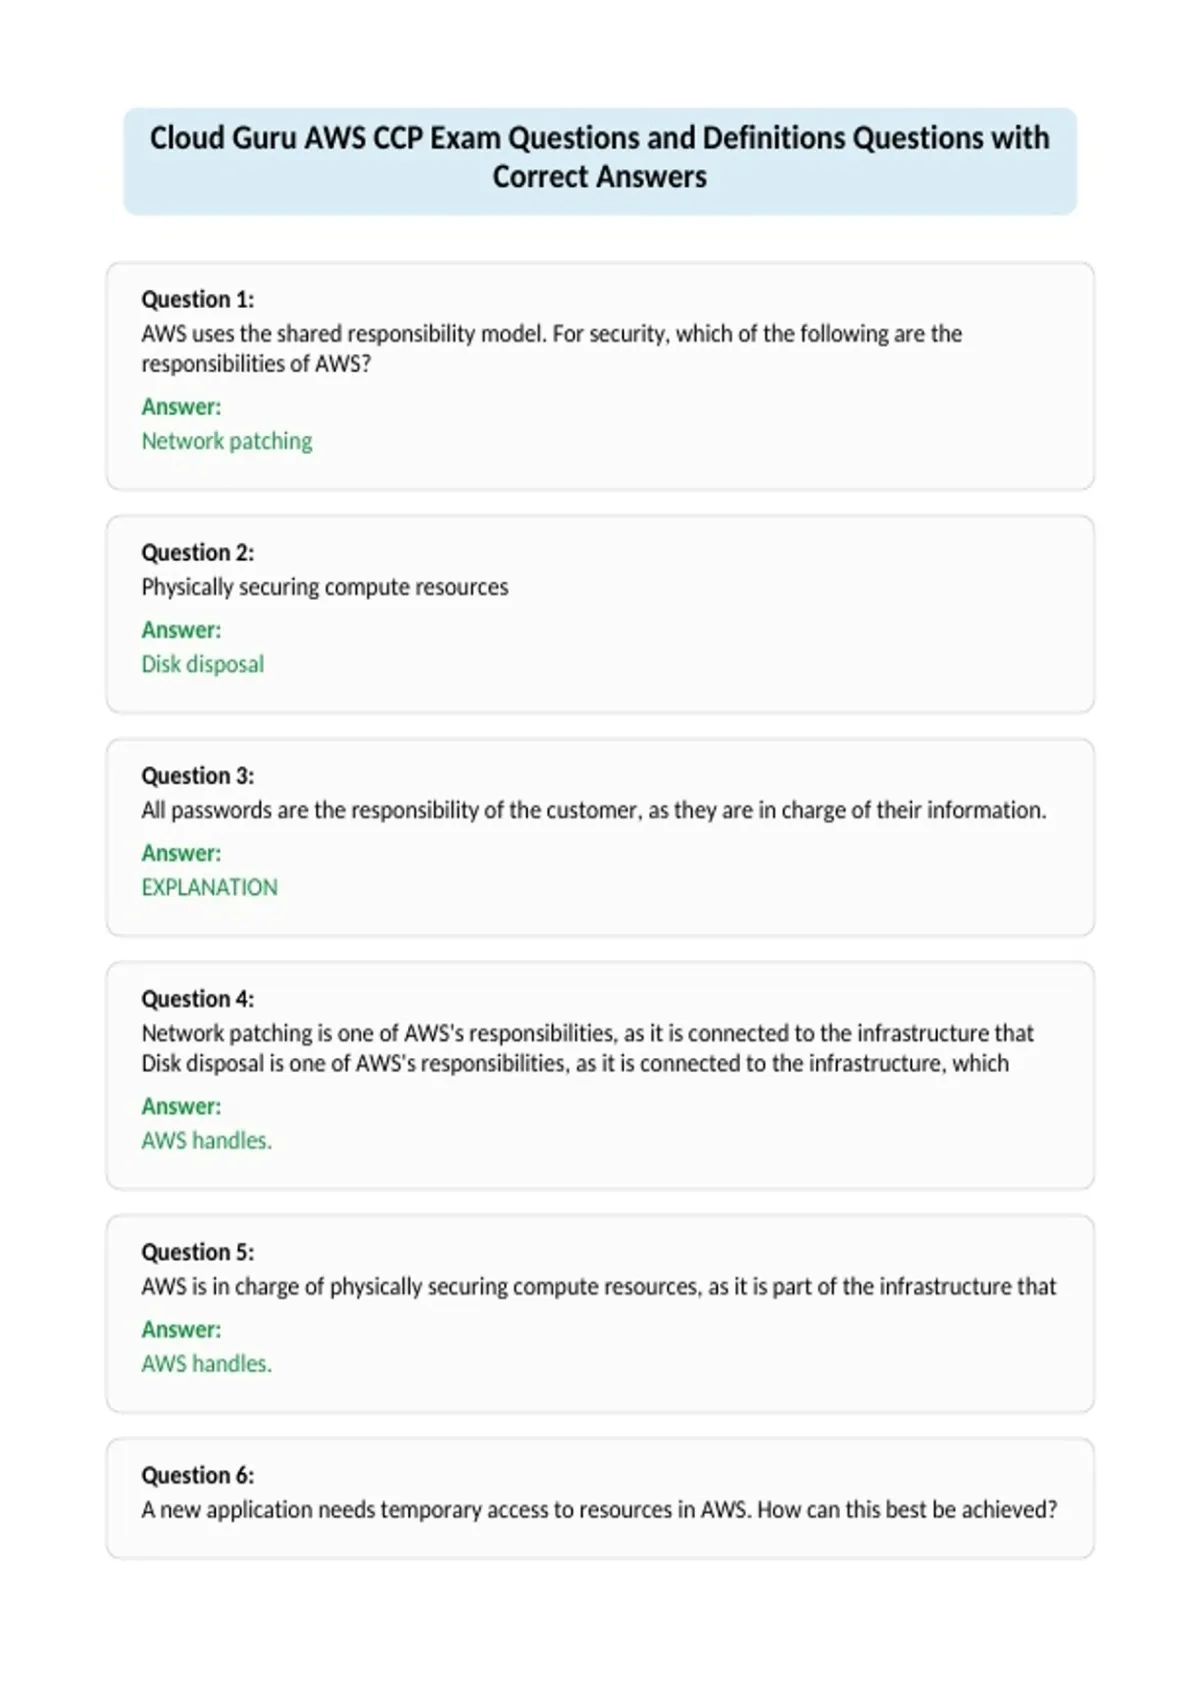This screenshot has height=1700, width=1200.
Task: Click the Question 3 heading
Action: point(197,775)
